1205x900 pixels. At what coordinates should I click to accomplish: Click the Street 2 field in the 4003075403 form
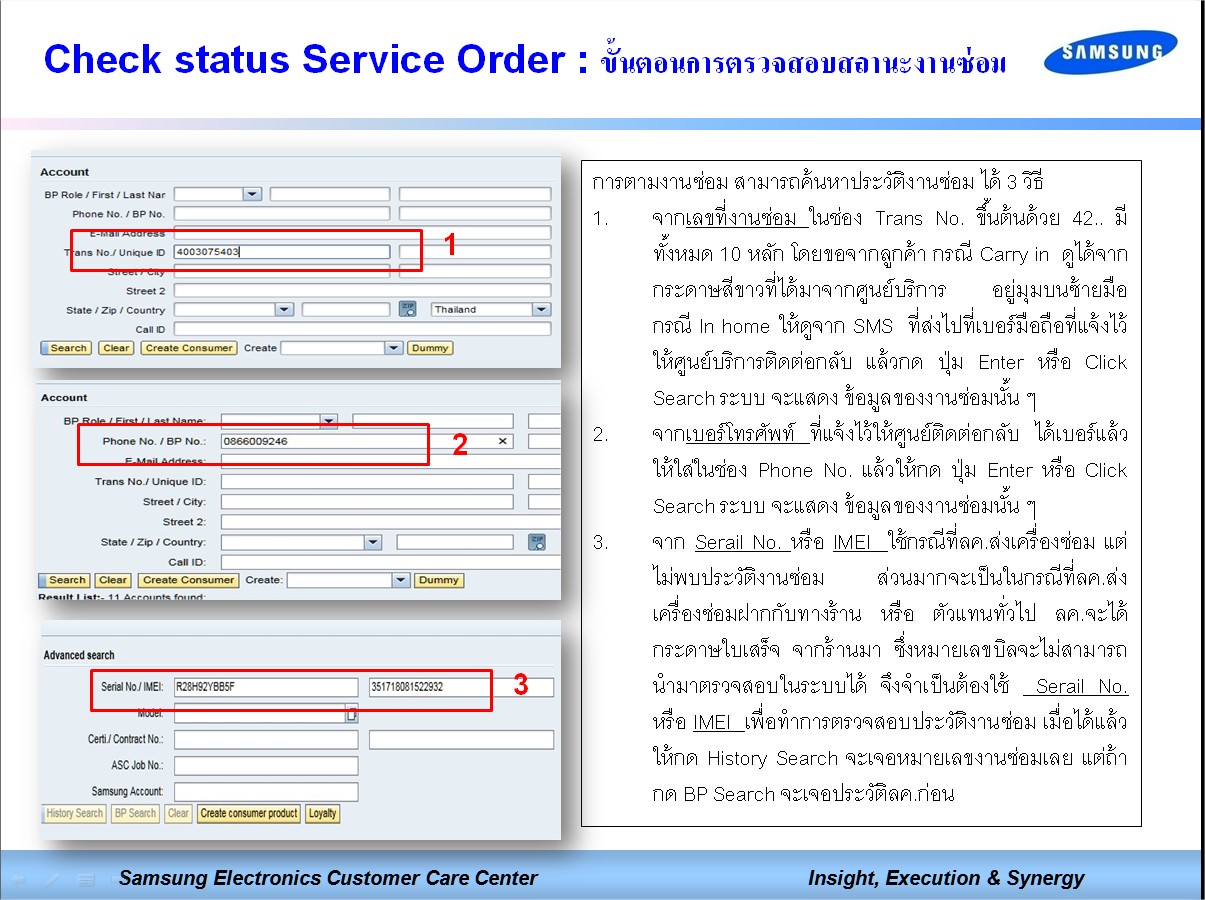tap(362, 291)
